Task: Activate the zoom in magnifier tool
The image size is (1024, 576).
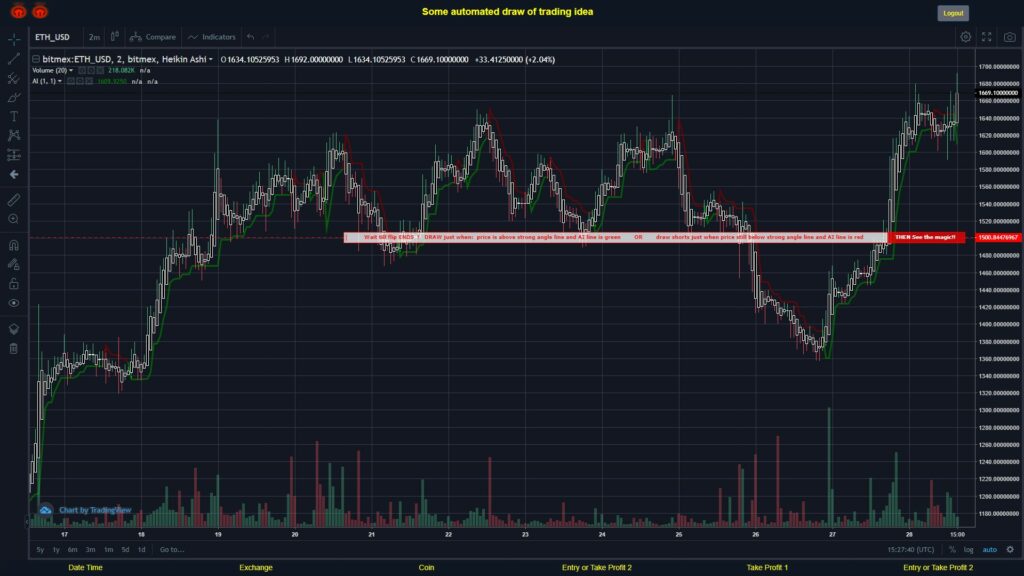Action: coord(14,219)
